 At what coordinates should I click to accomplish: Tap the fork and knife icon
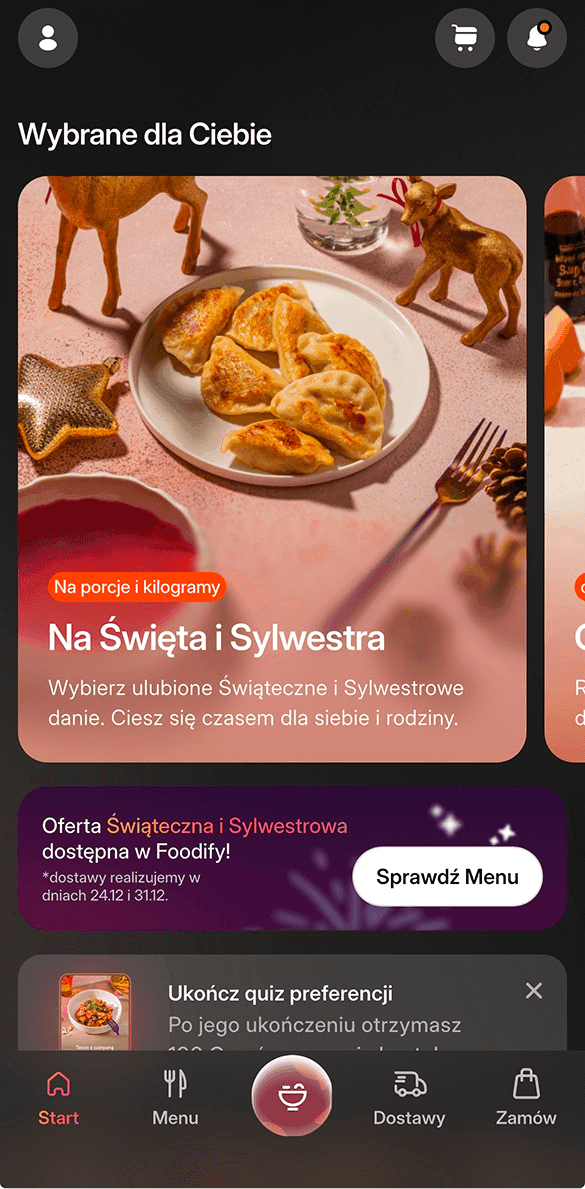(175, 1084)
